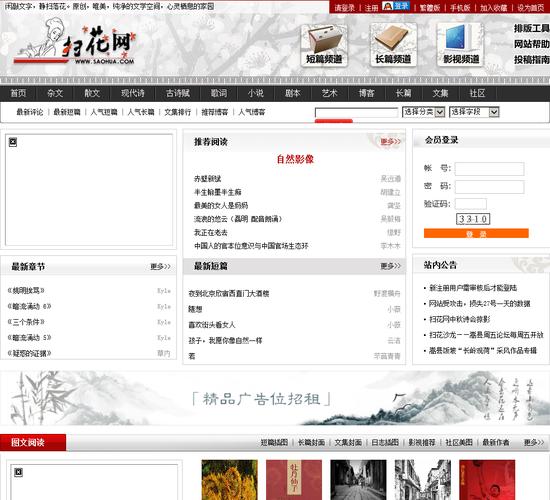Open 人气短篇 sub-navigation link
The height and width of the screenshot is (500, 550).
point(104,112)
